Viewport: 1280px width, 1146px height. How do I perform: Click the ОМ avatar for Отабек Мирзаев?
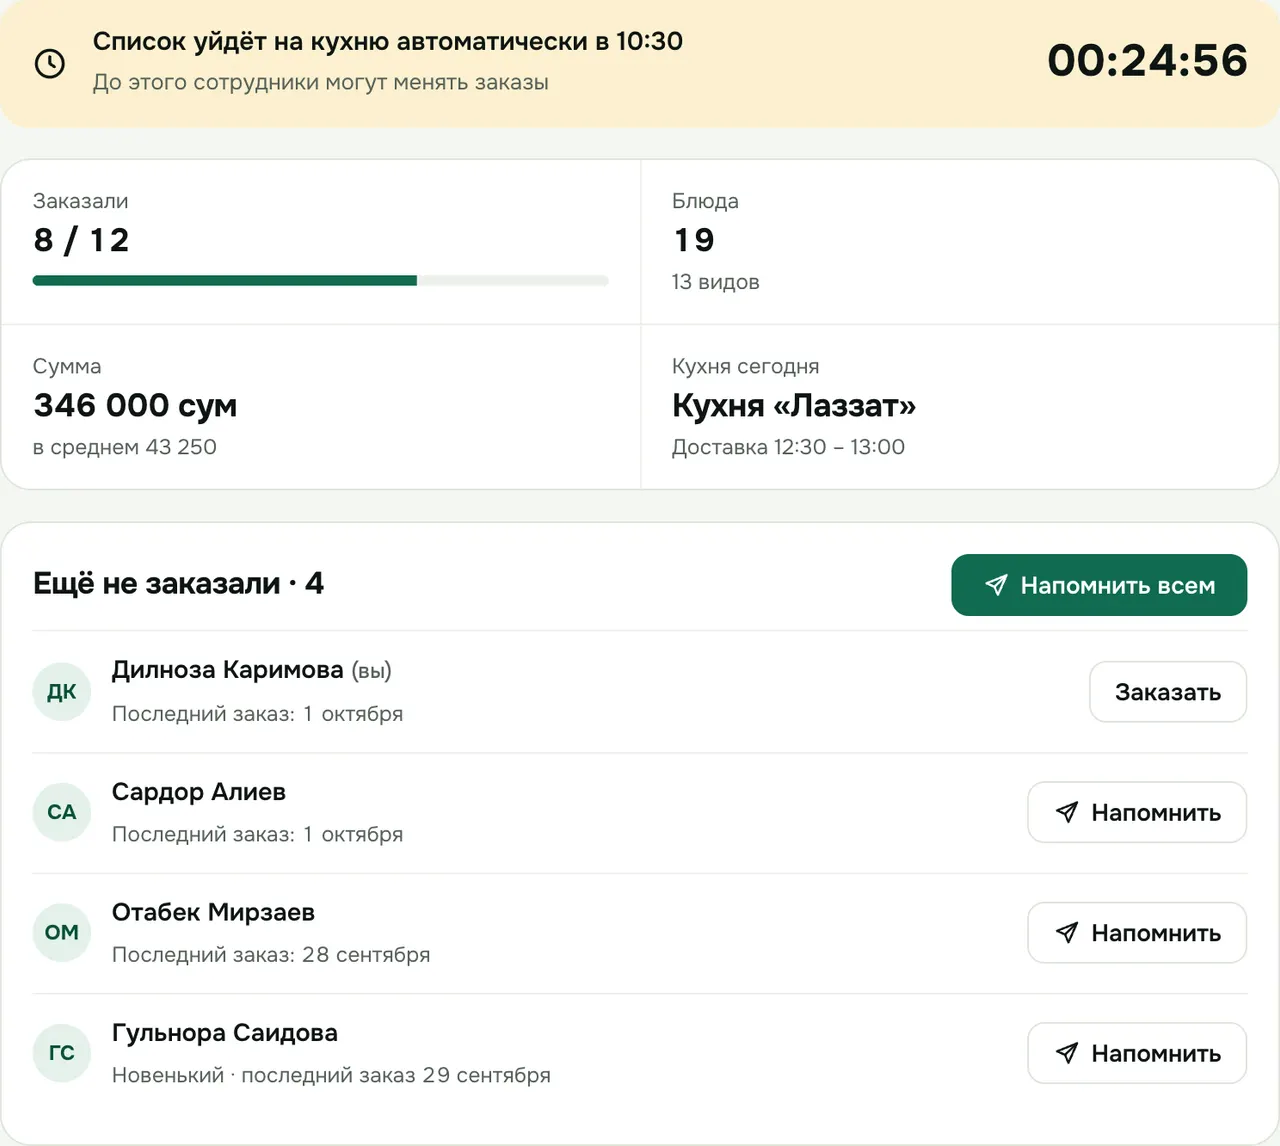click(x=62, y=932)
